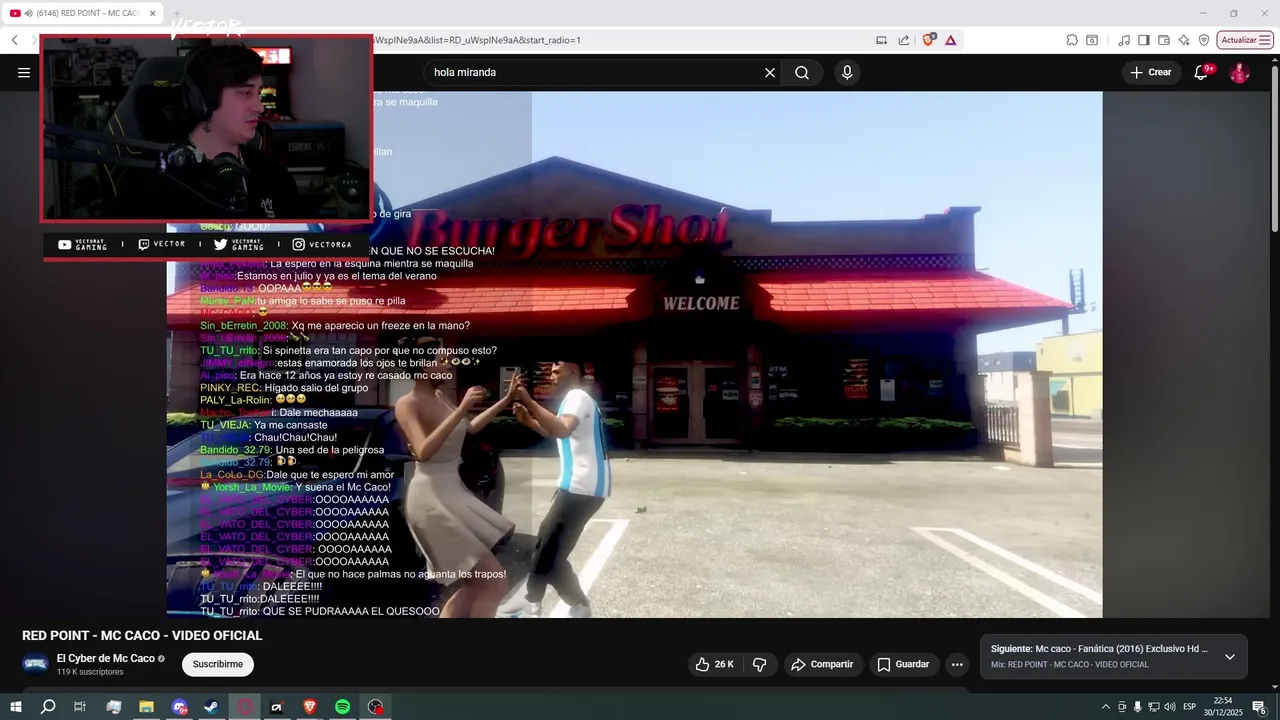This screenshot has width=1280, height=720.
Task: Click the system tray volume speaker
Action: 1170,707
